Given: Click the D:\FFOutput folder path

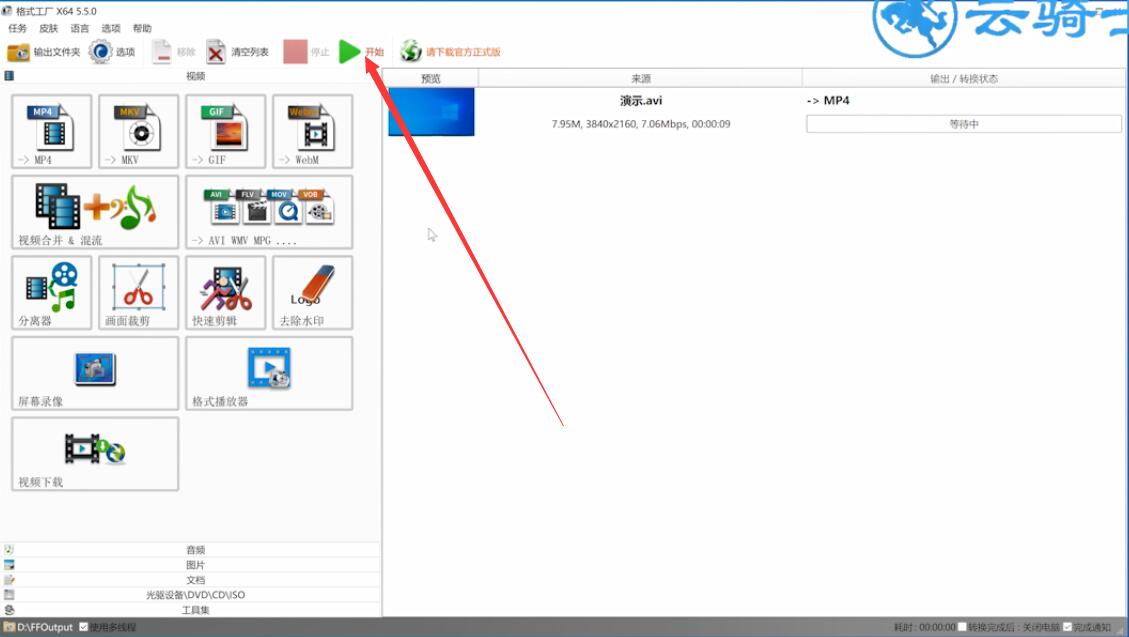Looking at the screenshot, I should 45,627.
